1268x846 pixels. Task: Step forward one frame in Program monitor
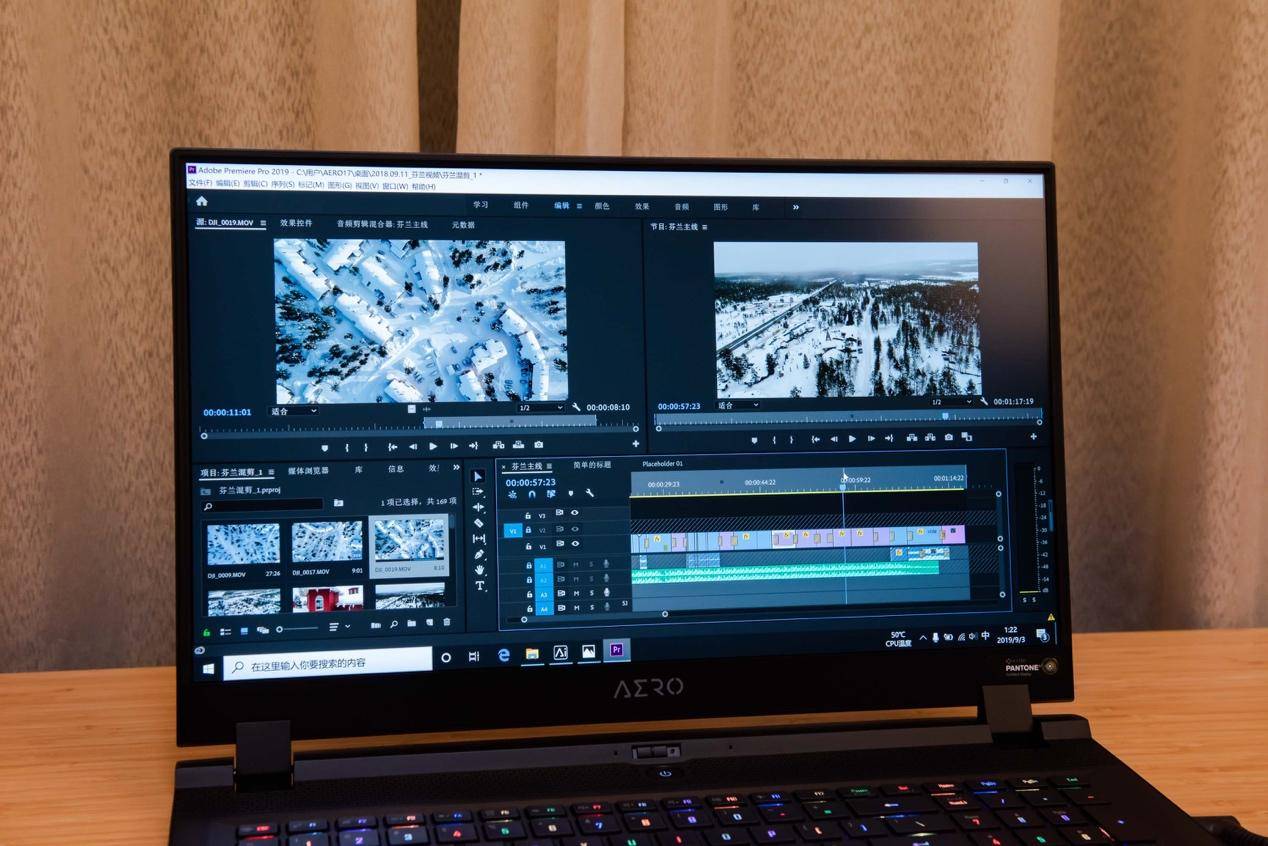tap(871, 439)
